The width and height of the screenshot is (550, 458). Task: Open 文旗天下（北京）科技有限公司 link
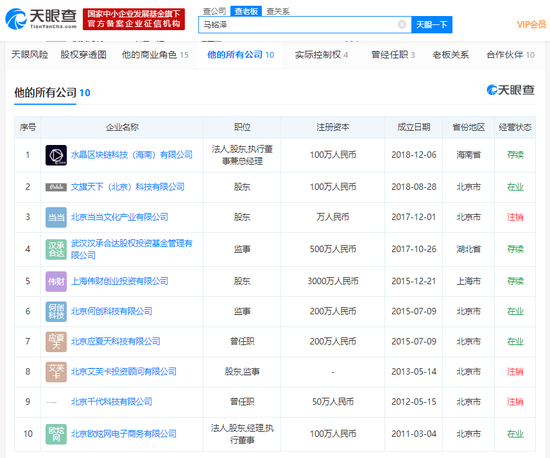click(x=128, y=187)
